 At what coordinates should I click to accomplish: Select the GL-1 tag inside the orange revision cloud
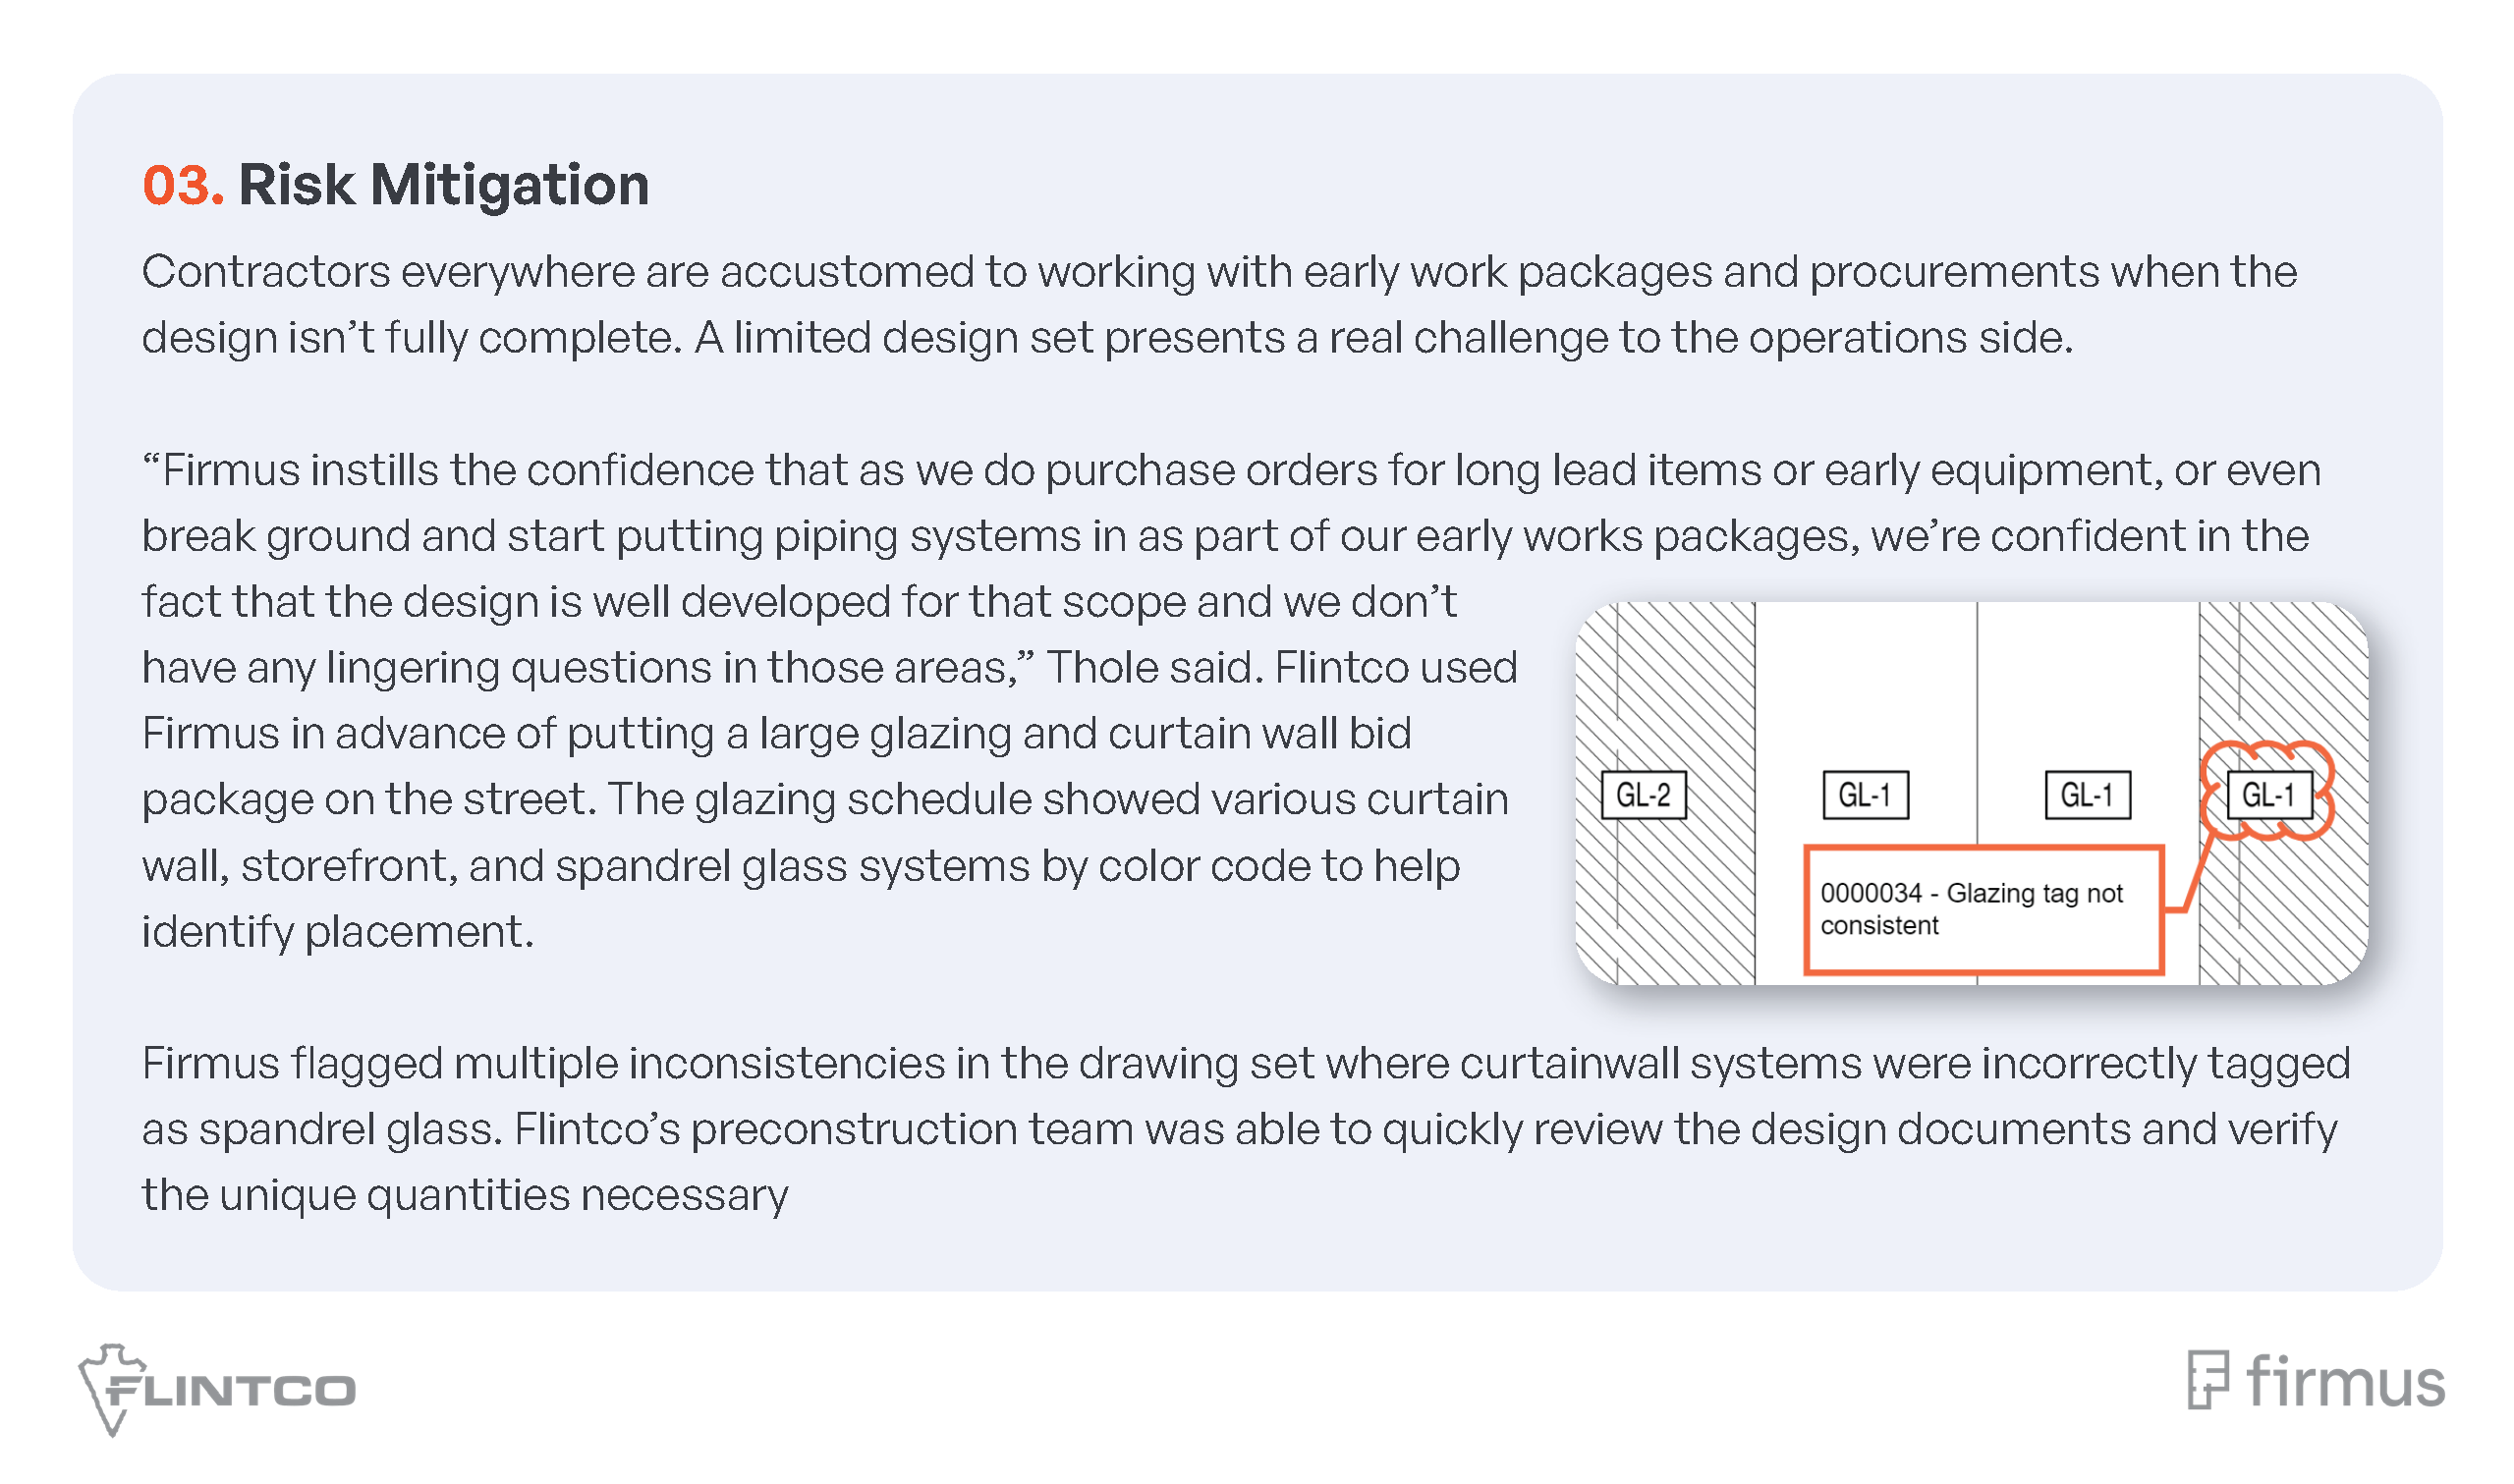pyautogui.click(x=2268, y=795)
